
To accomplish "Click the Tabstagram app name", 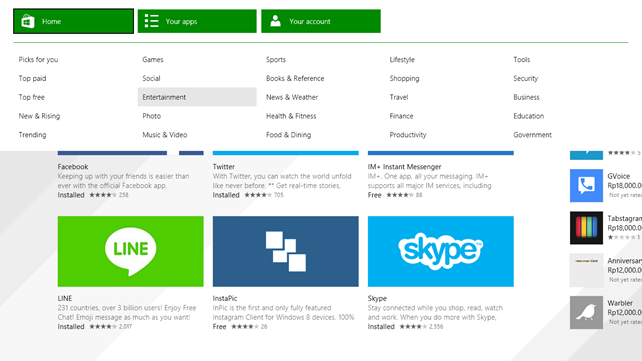I will pyautogui.click(x=625, y=219).
